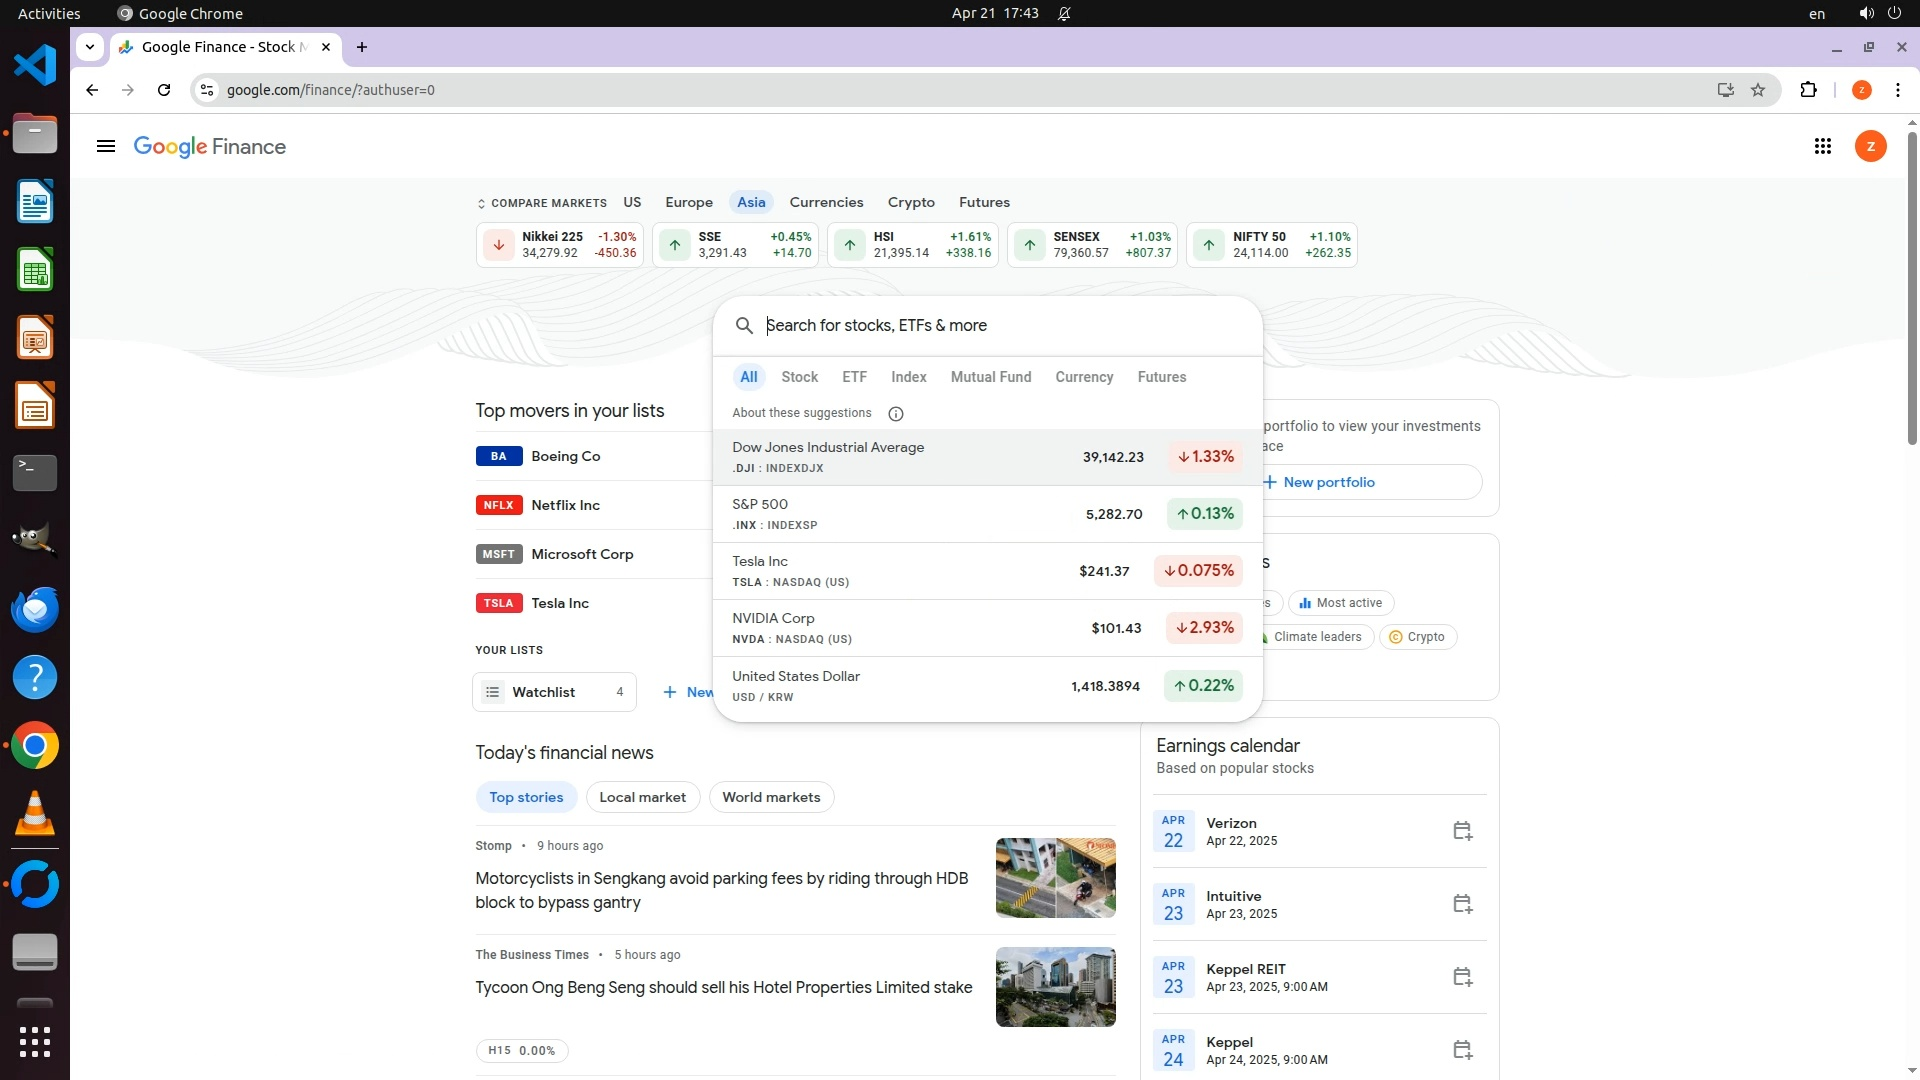Click the New portfolio button
Viewport: 1920px width, 1080px height.
pyautogui.click(x=1329, y=482)
